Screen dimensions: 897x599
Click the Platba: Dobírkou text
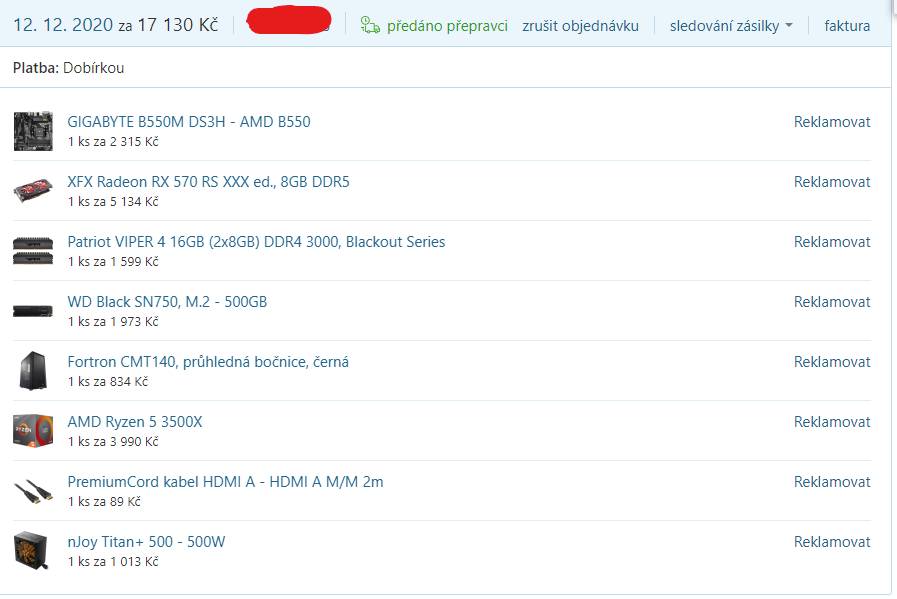(x=69, y=68)
